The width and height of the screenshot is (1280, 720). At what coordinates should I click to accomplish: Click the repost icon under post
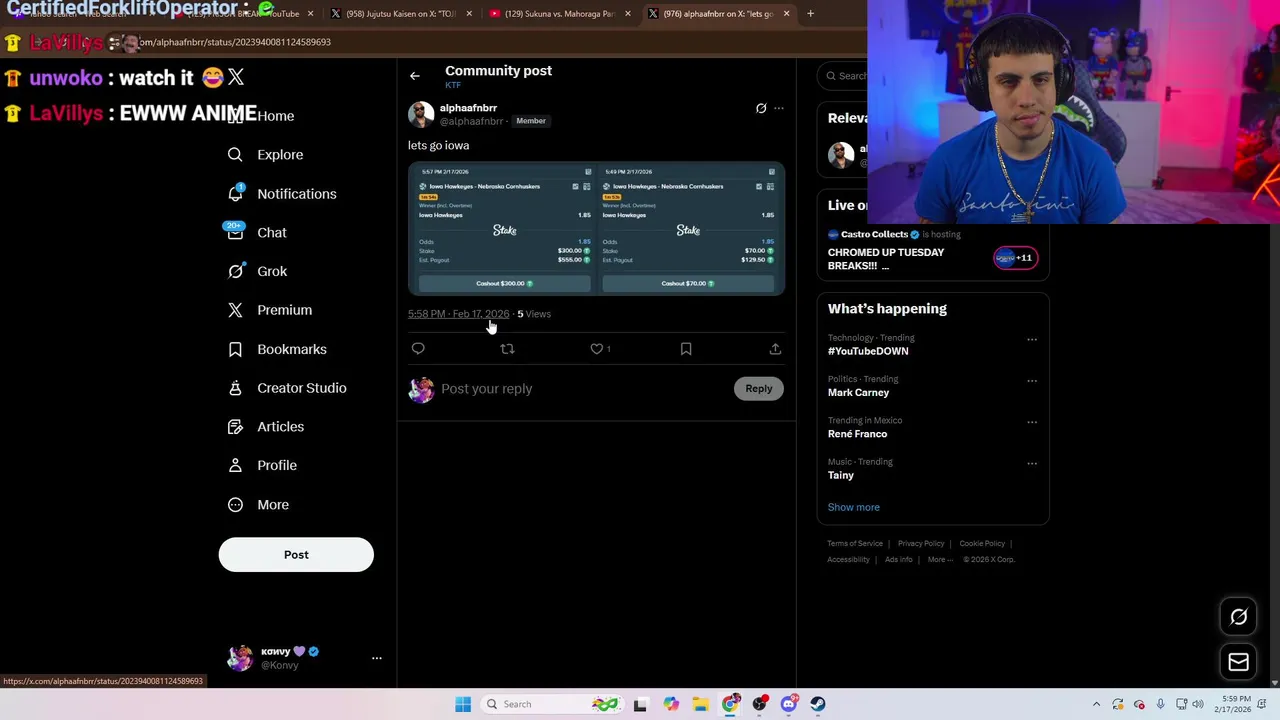click(507, 349)
